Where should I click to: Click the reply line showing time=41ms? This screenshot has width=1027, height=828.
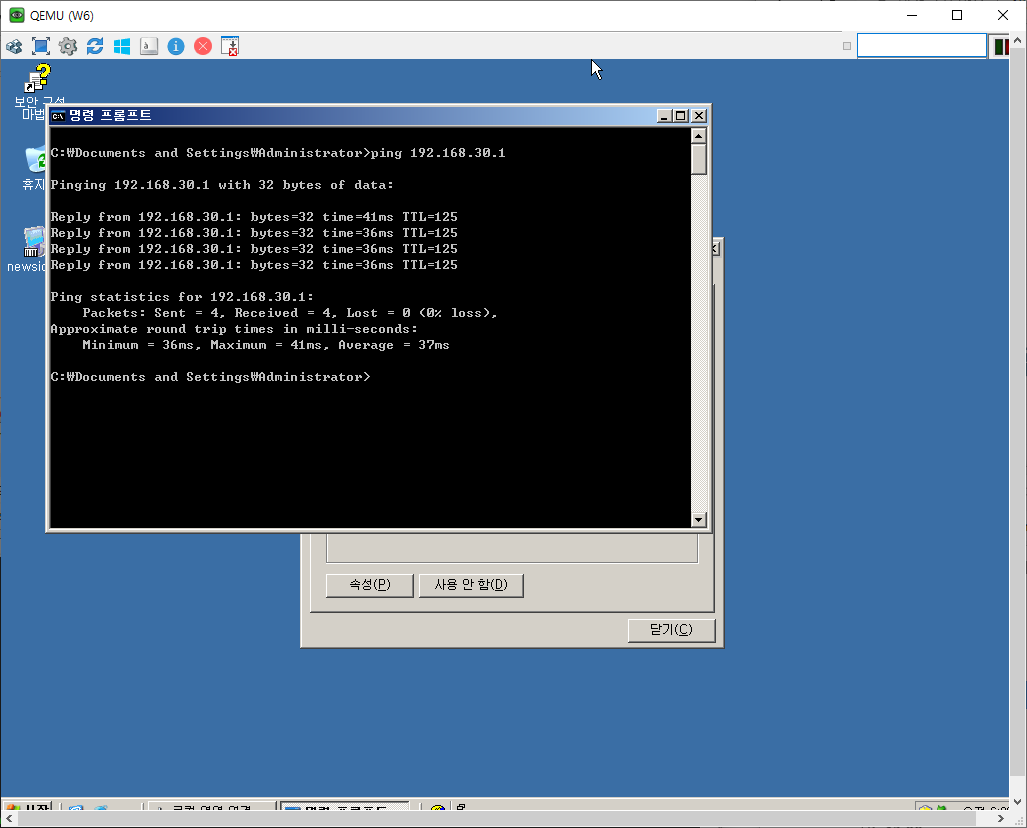click(254, 217)
